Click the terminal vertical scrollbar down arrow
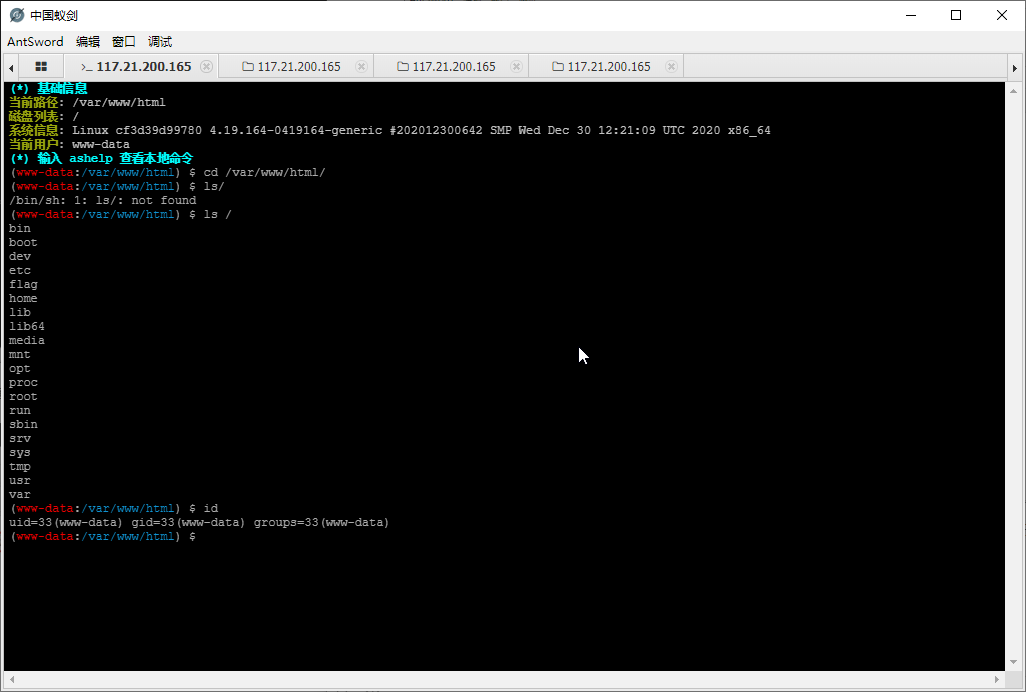 click(x=1014, y=661)
